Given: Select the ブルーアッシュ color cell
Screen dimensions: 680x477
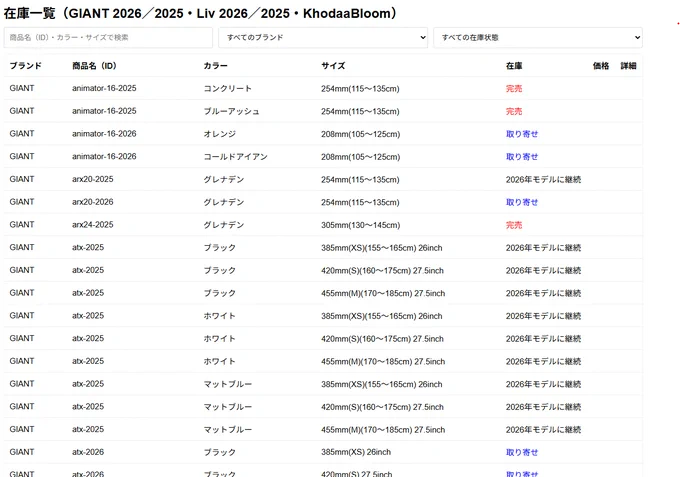Looking at the screenshot, I should [x=232, y=111].
